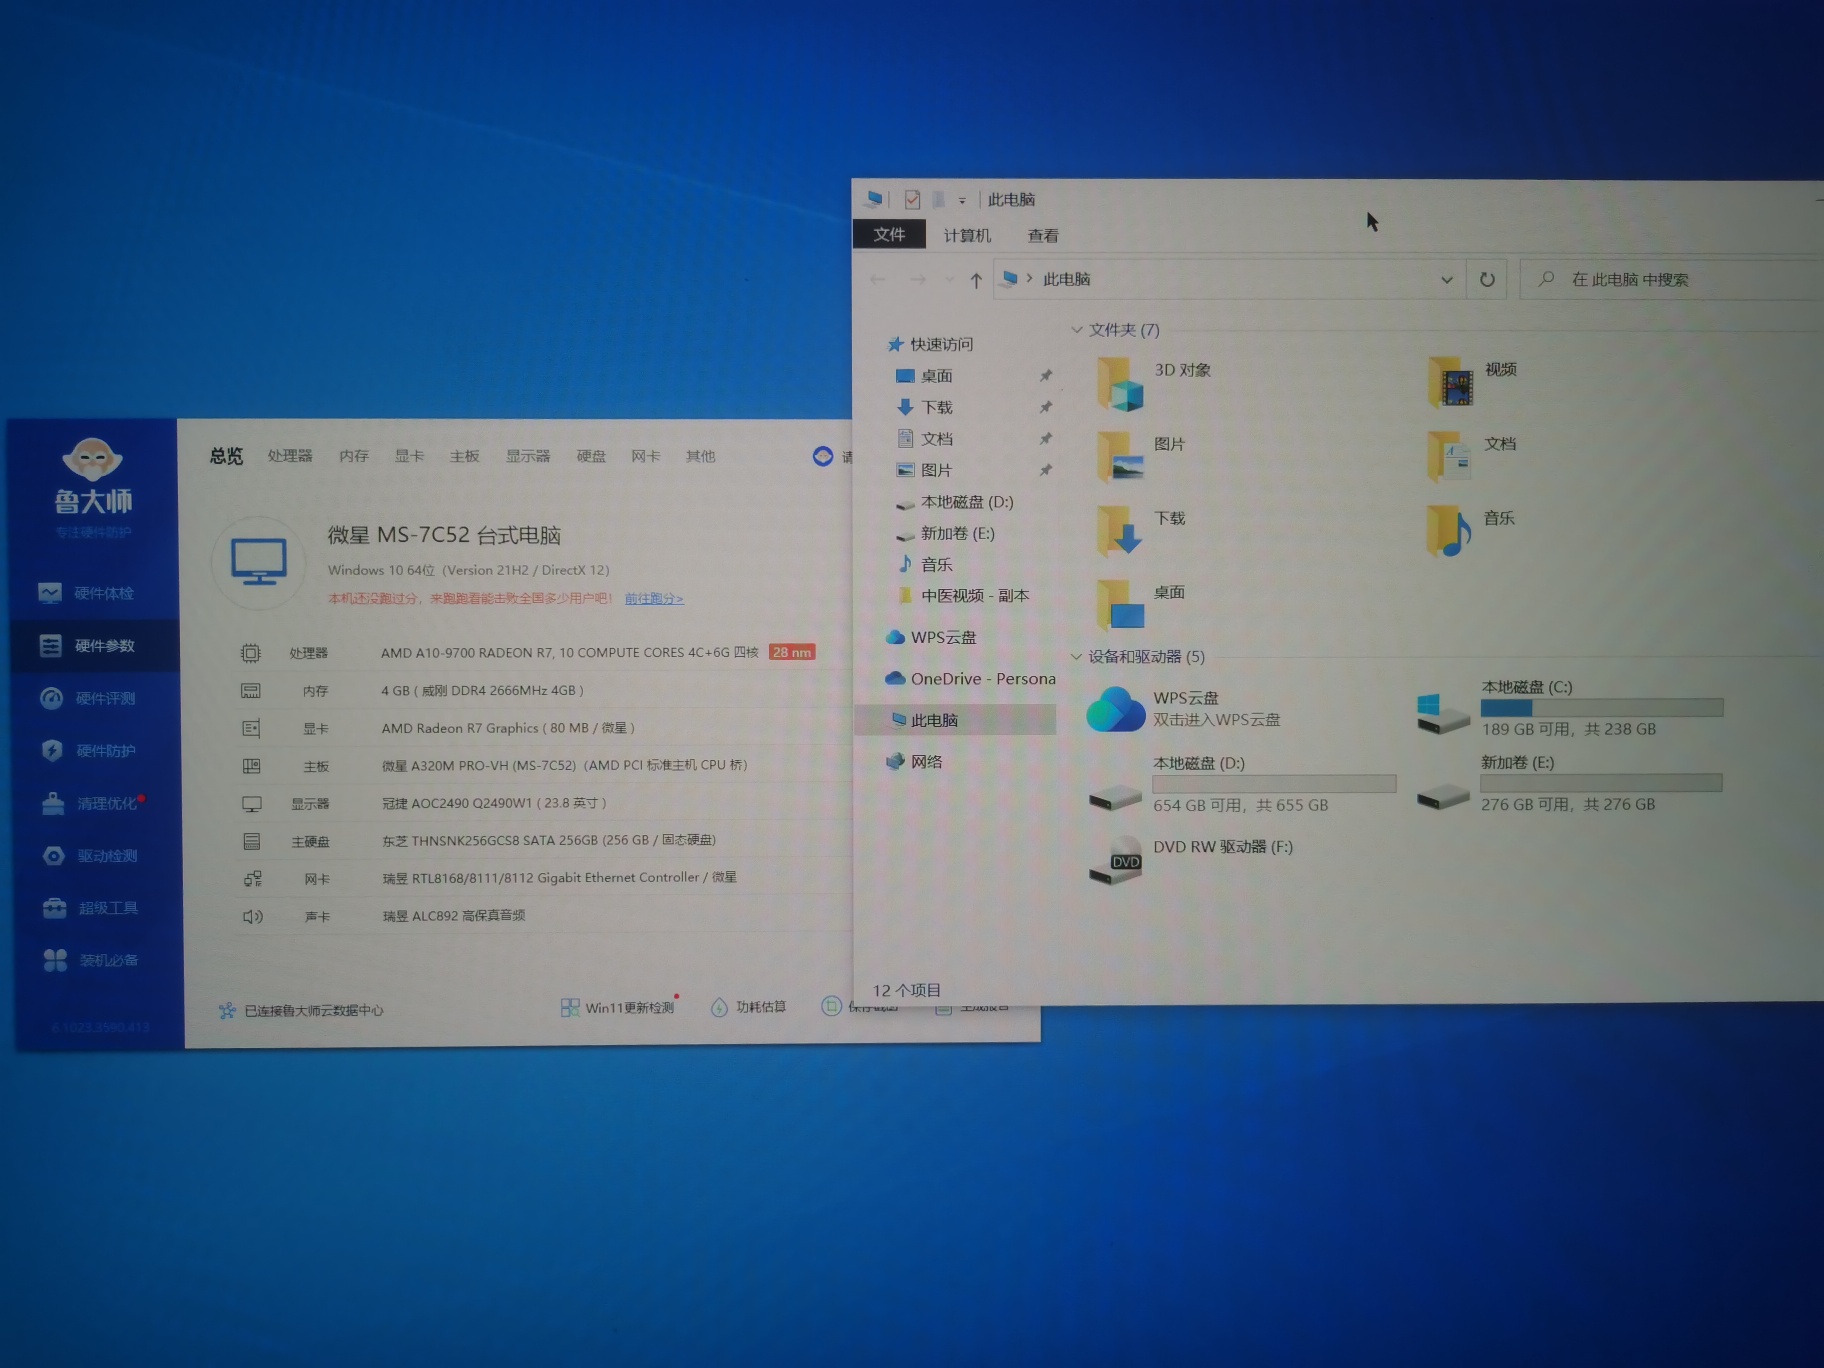Open 超级工具 in Lu Dashi sidebar
The image size is (1824, 1368).
[90, 908]
